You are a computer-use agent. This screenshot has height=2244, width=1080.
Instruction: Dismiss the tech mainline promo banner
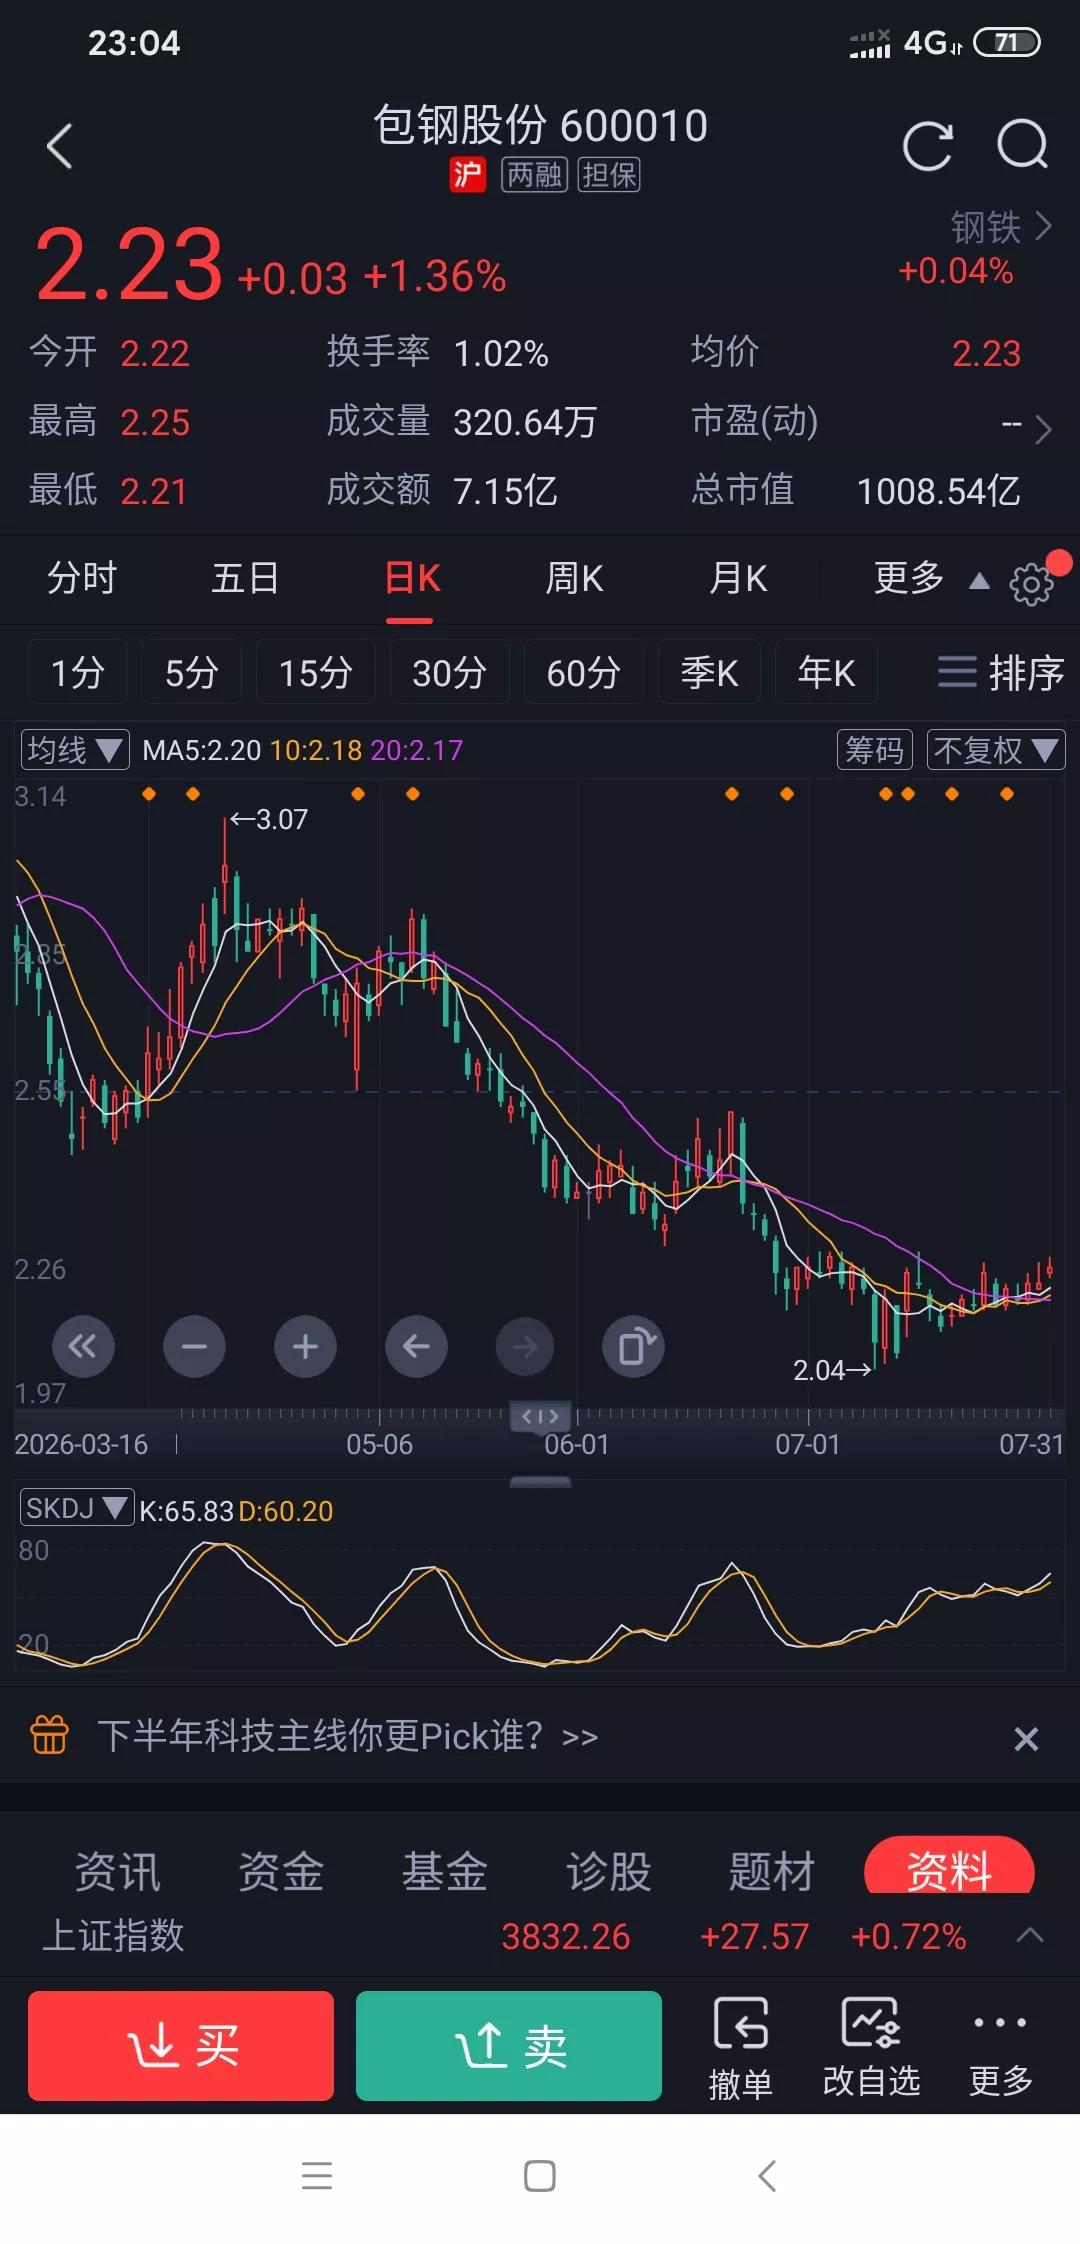[x=1026, y=1739]
